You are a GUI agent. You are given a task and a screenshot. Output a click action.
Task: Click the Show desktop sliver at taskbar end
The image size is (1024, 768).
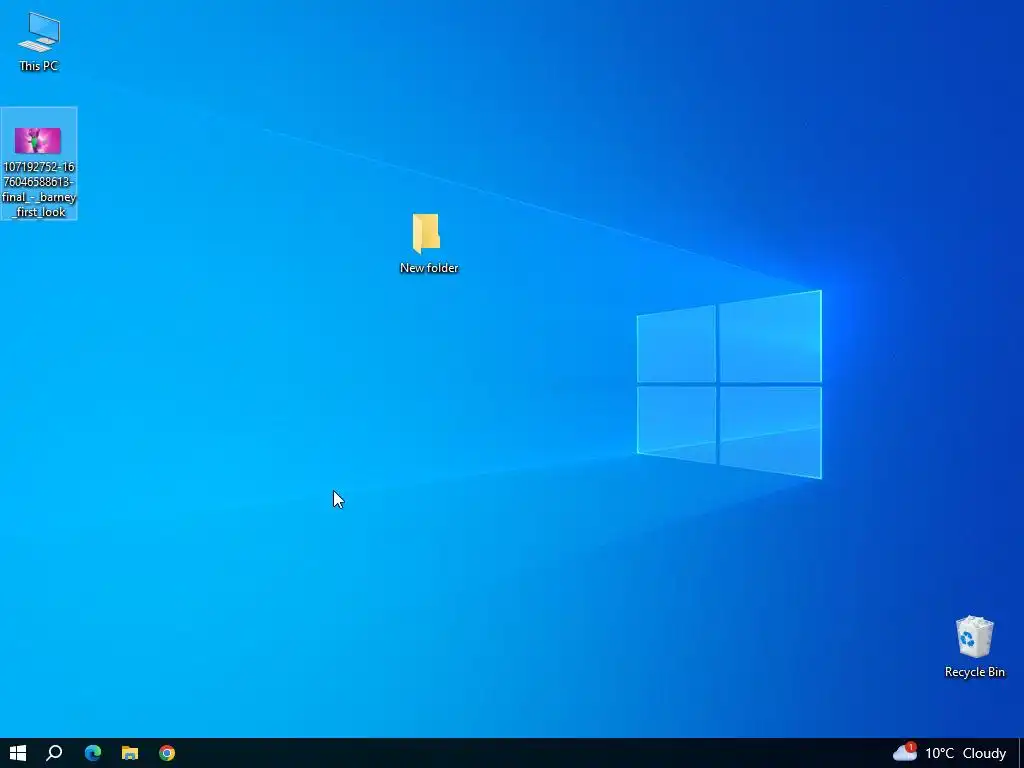[x=1021, y=753]
